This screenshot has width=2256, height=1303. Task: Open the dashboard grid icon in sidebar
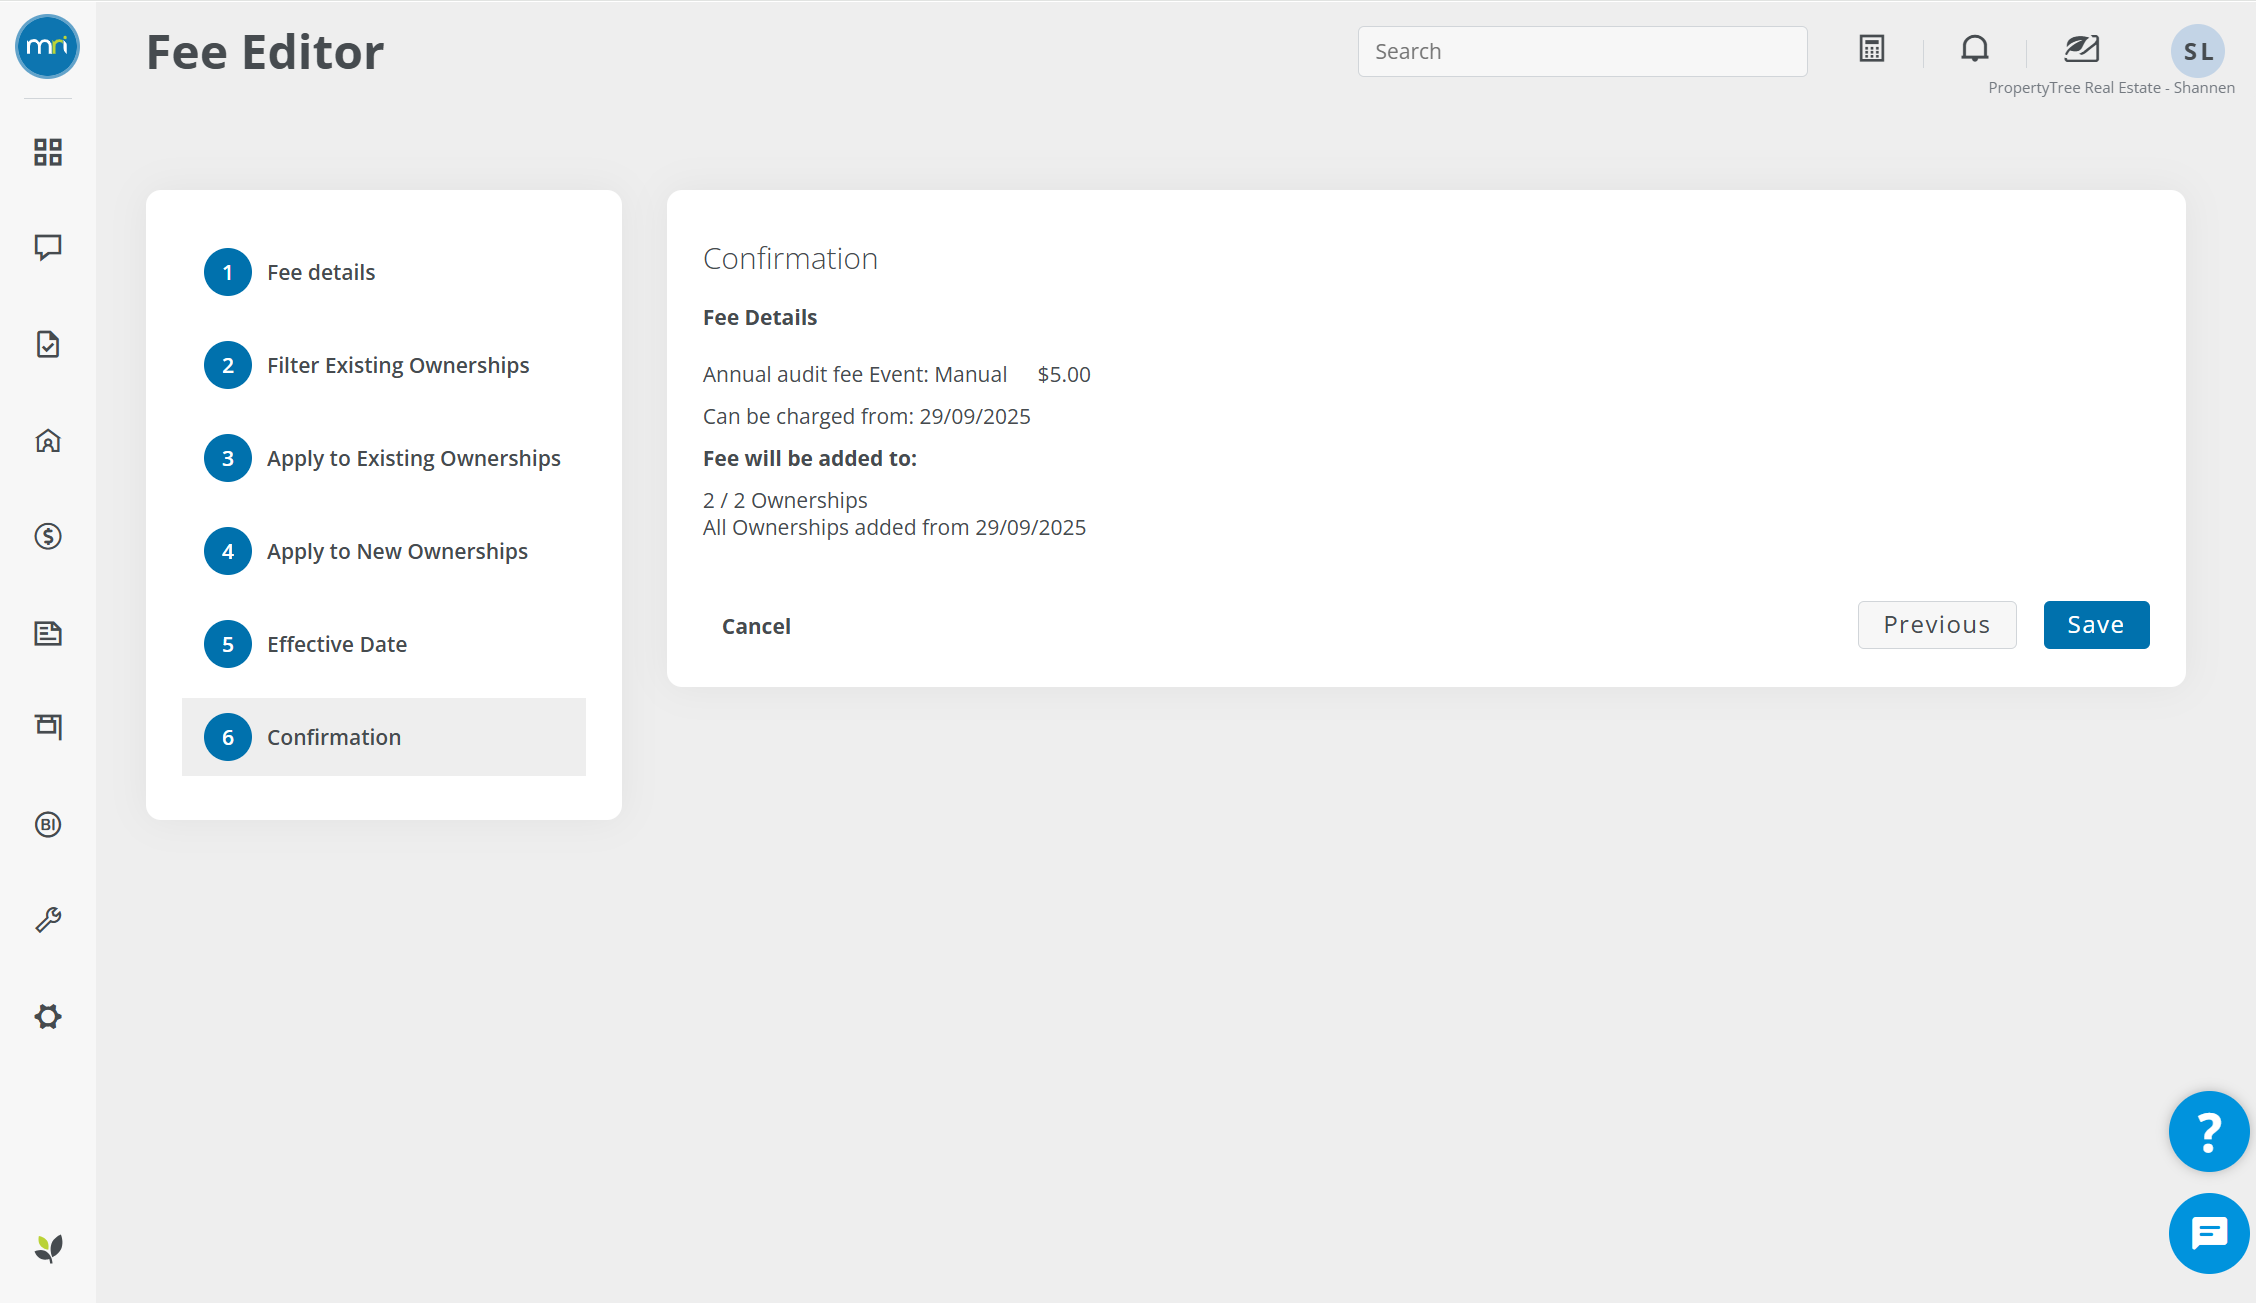(x=48, y=152)
